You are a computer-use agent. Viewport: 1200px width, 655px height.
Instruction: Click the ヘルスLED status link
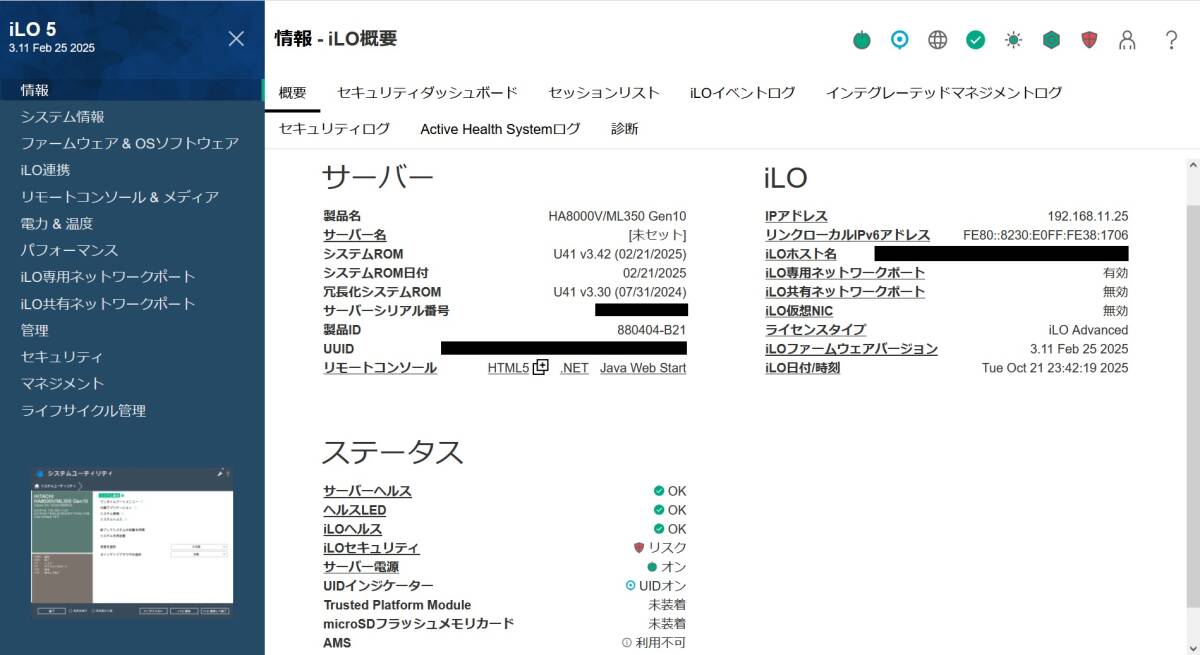pyautogui.click(x=354, y=510)
